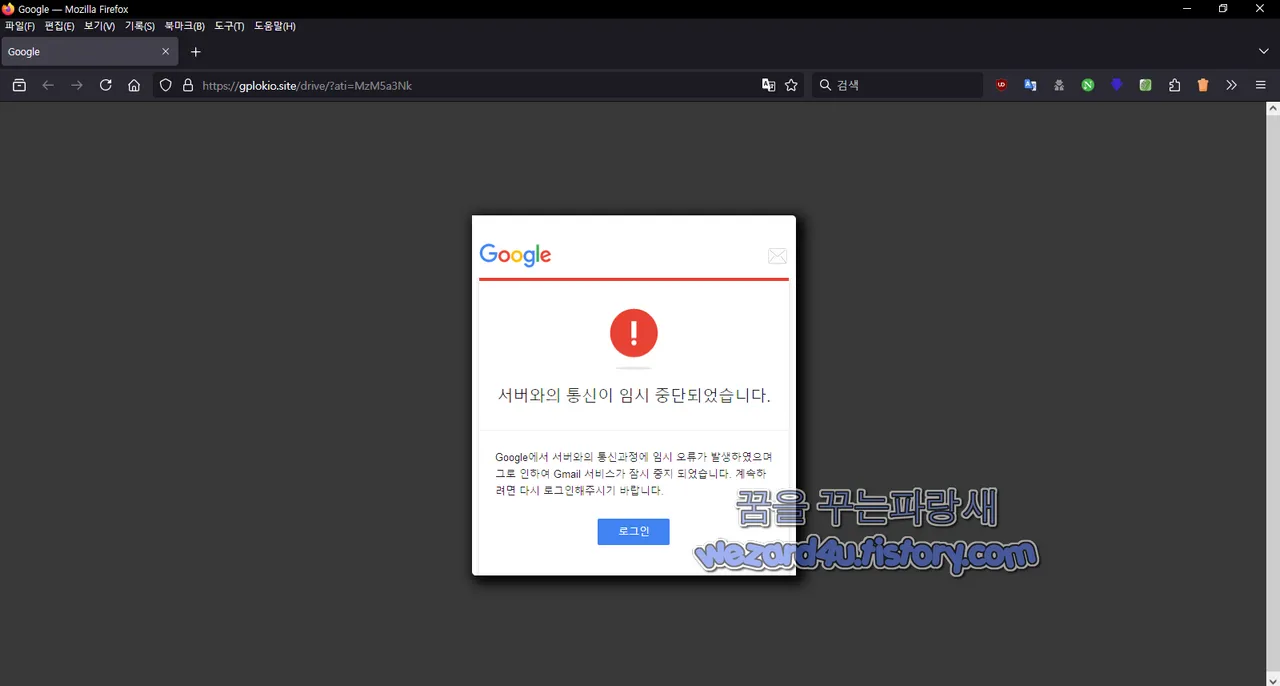This screenshot has width=1280, height=686.
Task: Open the blue Google Translate extension
Action: click(1030, 86)
